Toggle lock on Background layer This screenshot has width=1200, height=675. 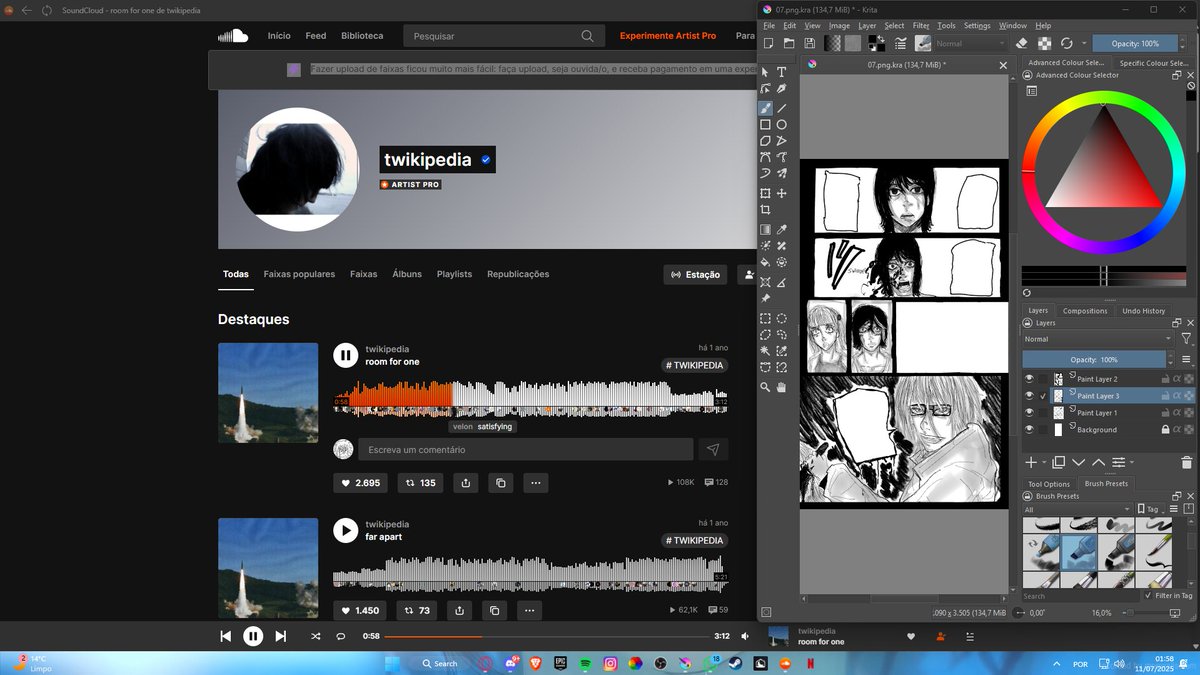click(1165, 429)
